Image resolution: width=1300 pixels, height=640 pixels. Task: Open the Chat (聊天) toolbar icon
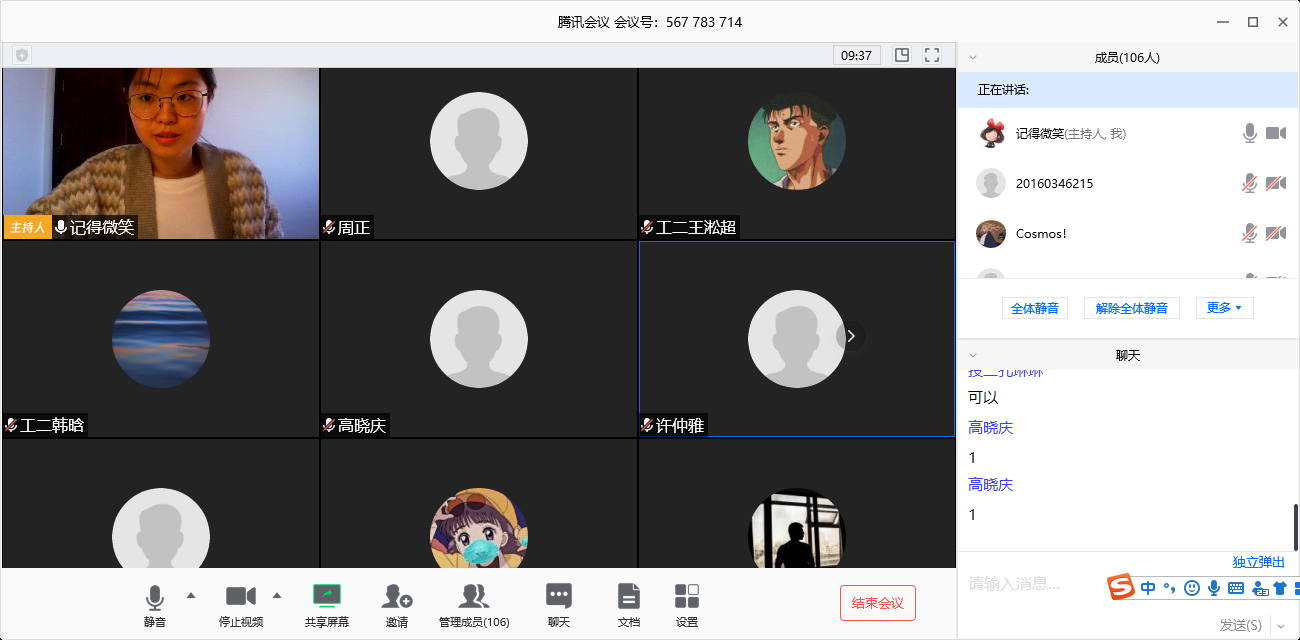[558, 597]
